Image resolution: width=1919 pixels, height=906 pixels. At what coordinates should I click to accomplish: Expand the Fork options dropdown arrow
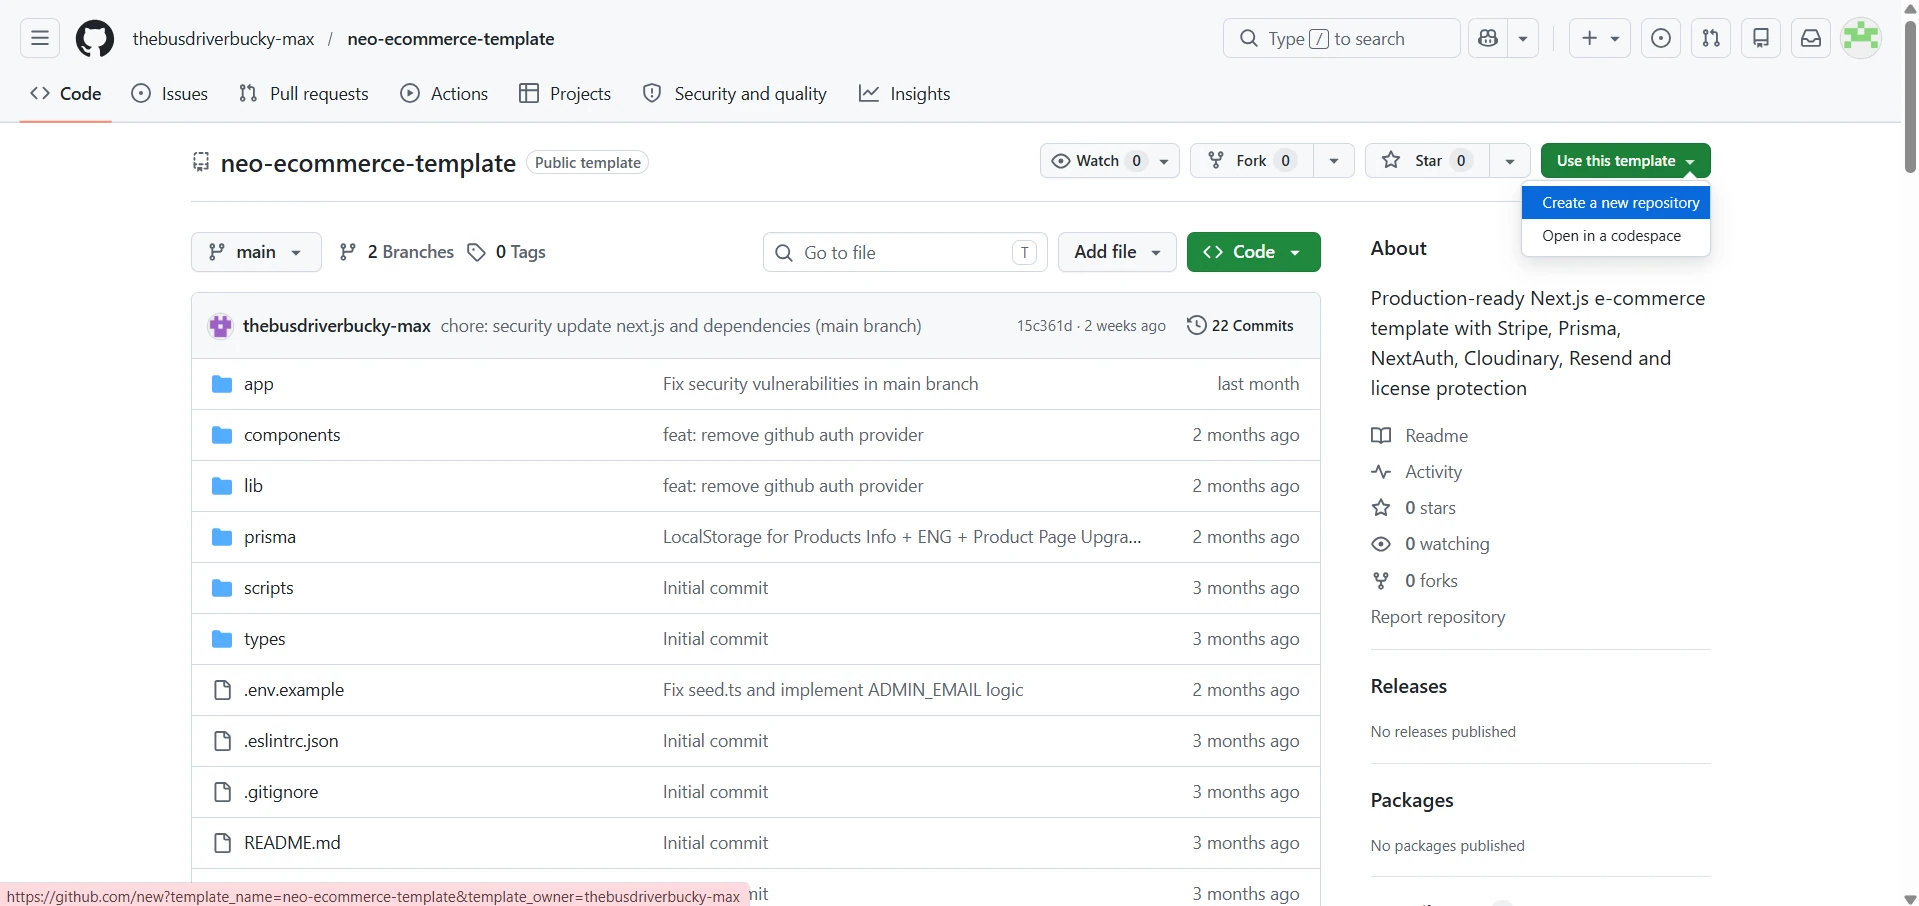click(1334, 161)
